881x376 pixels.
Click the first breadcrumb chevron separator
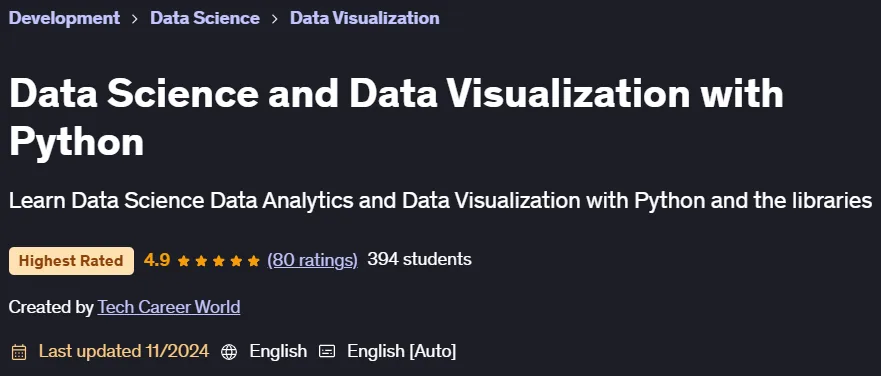135,19
